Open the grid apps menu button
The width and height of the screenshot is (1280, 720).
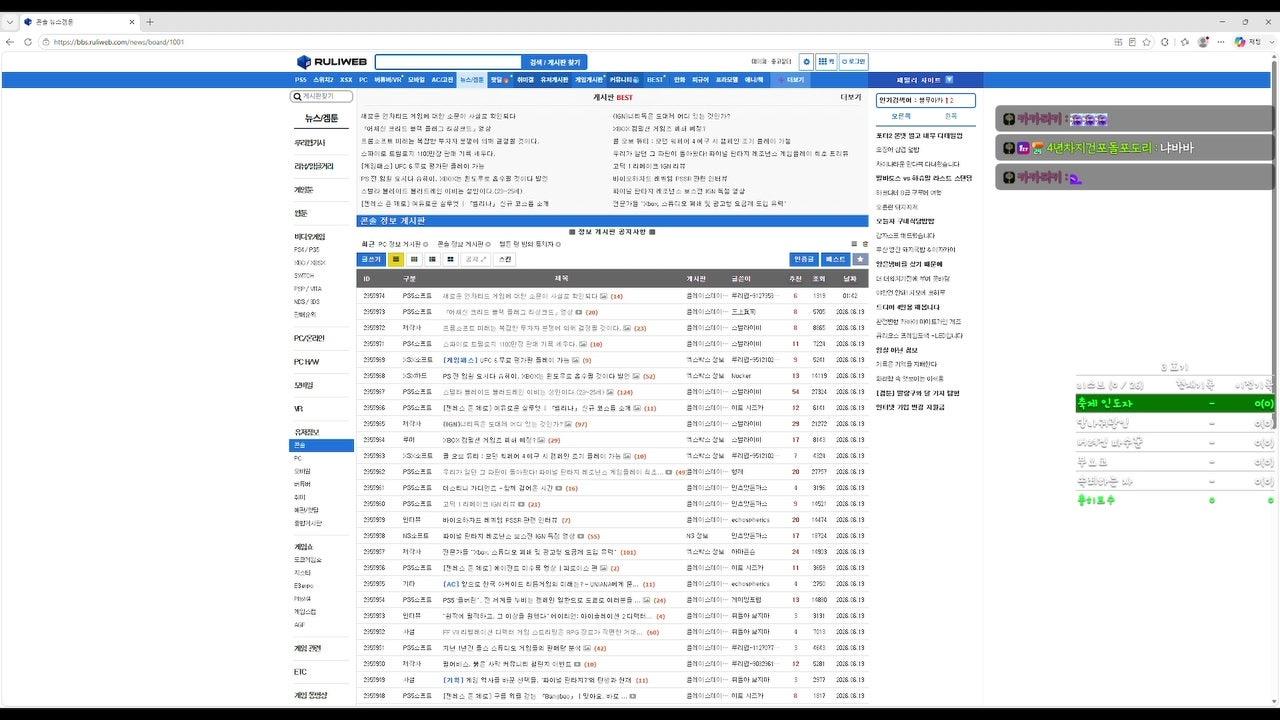(826, 62)
